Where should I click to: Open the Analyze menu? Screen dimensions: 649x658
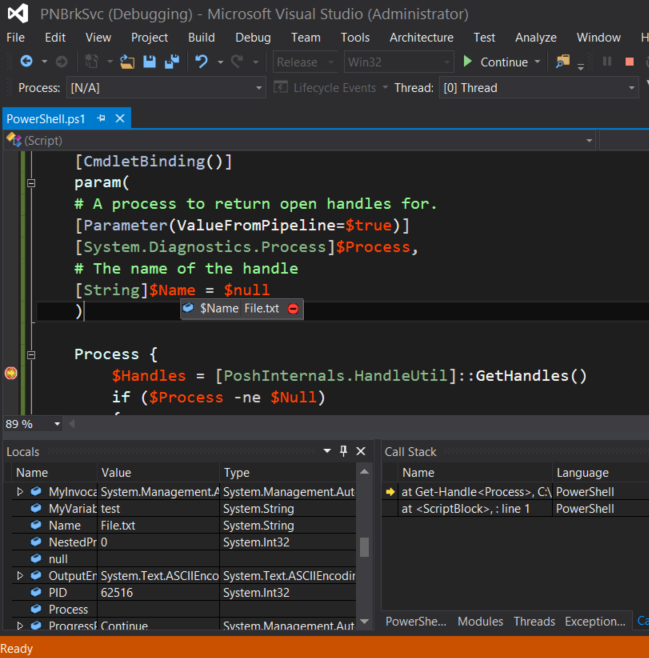[536, 38]
